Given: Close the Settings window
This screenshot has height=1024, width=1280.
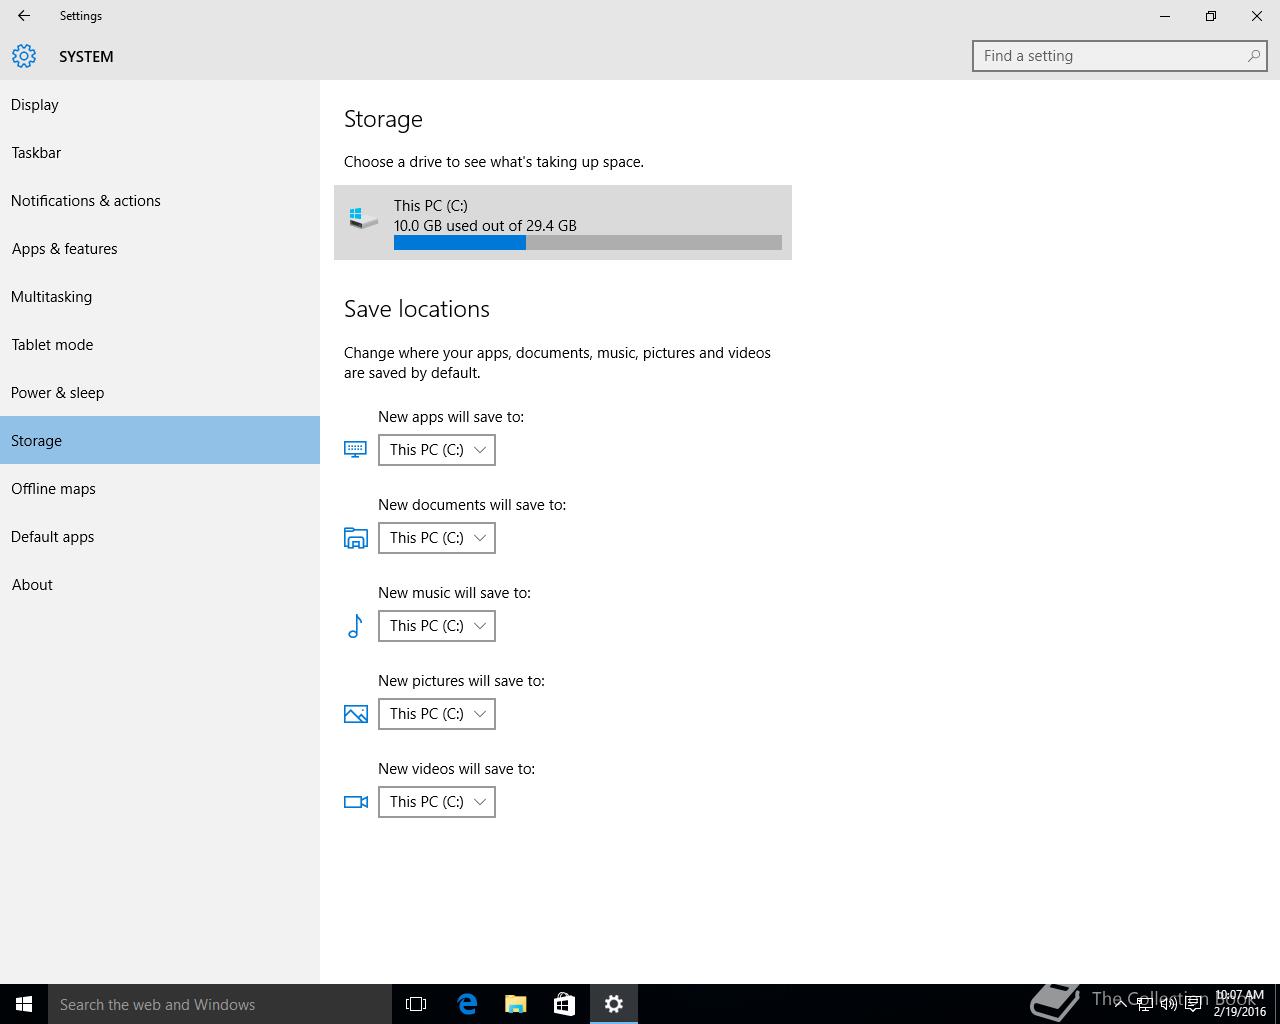Looking at the screenshot, I should [x=1257, y=16].
